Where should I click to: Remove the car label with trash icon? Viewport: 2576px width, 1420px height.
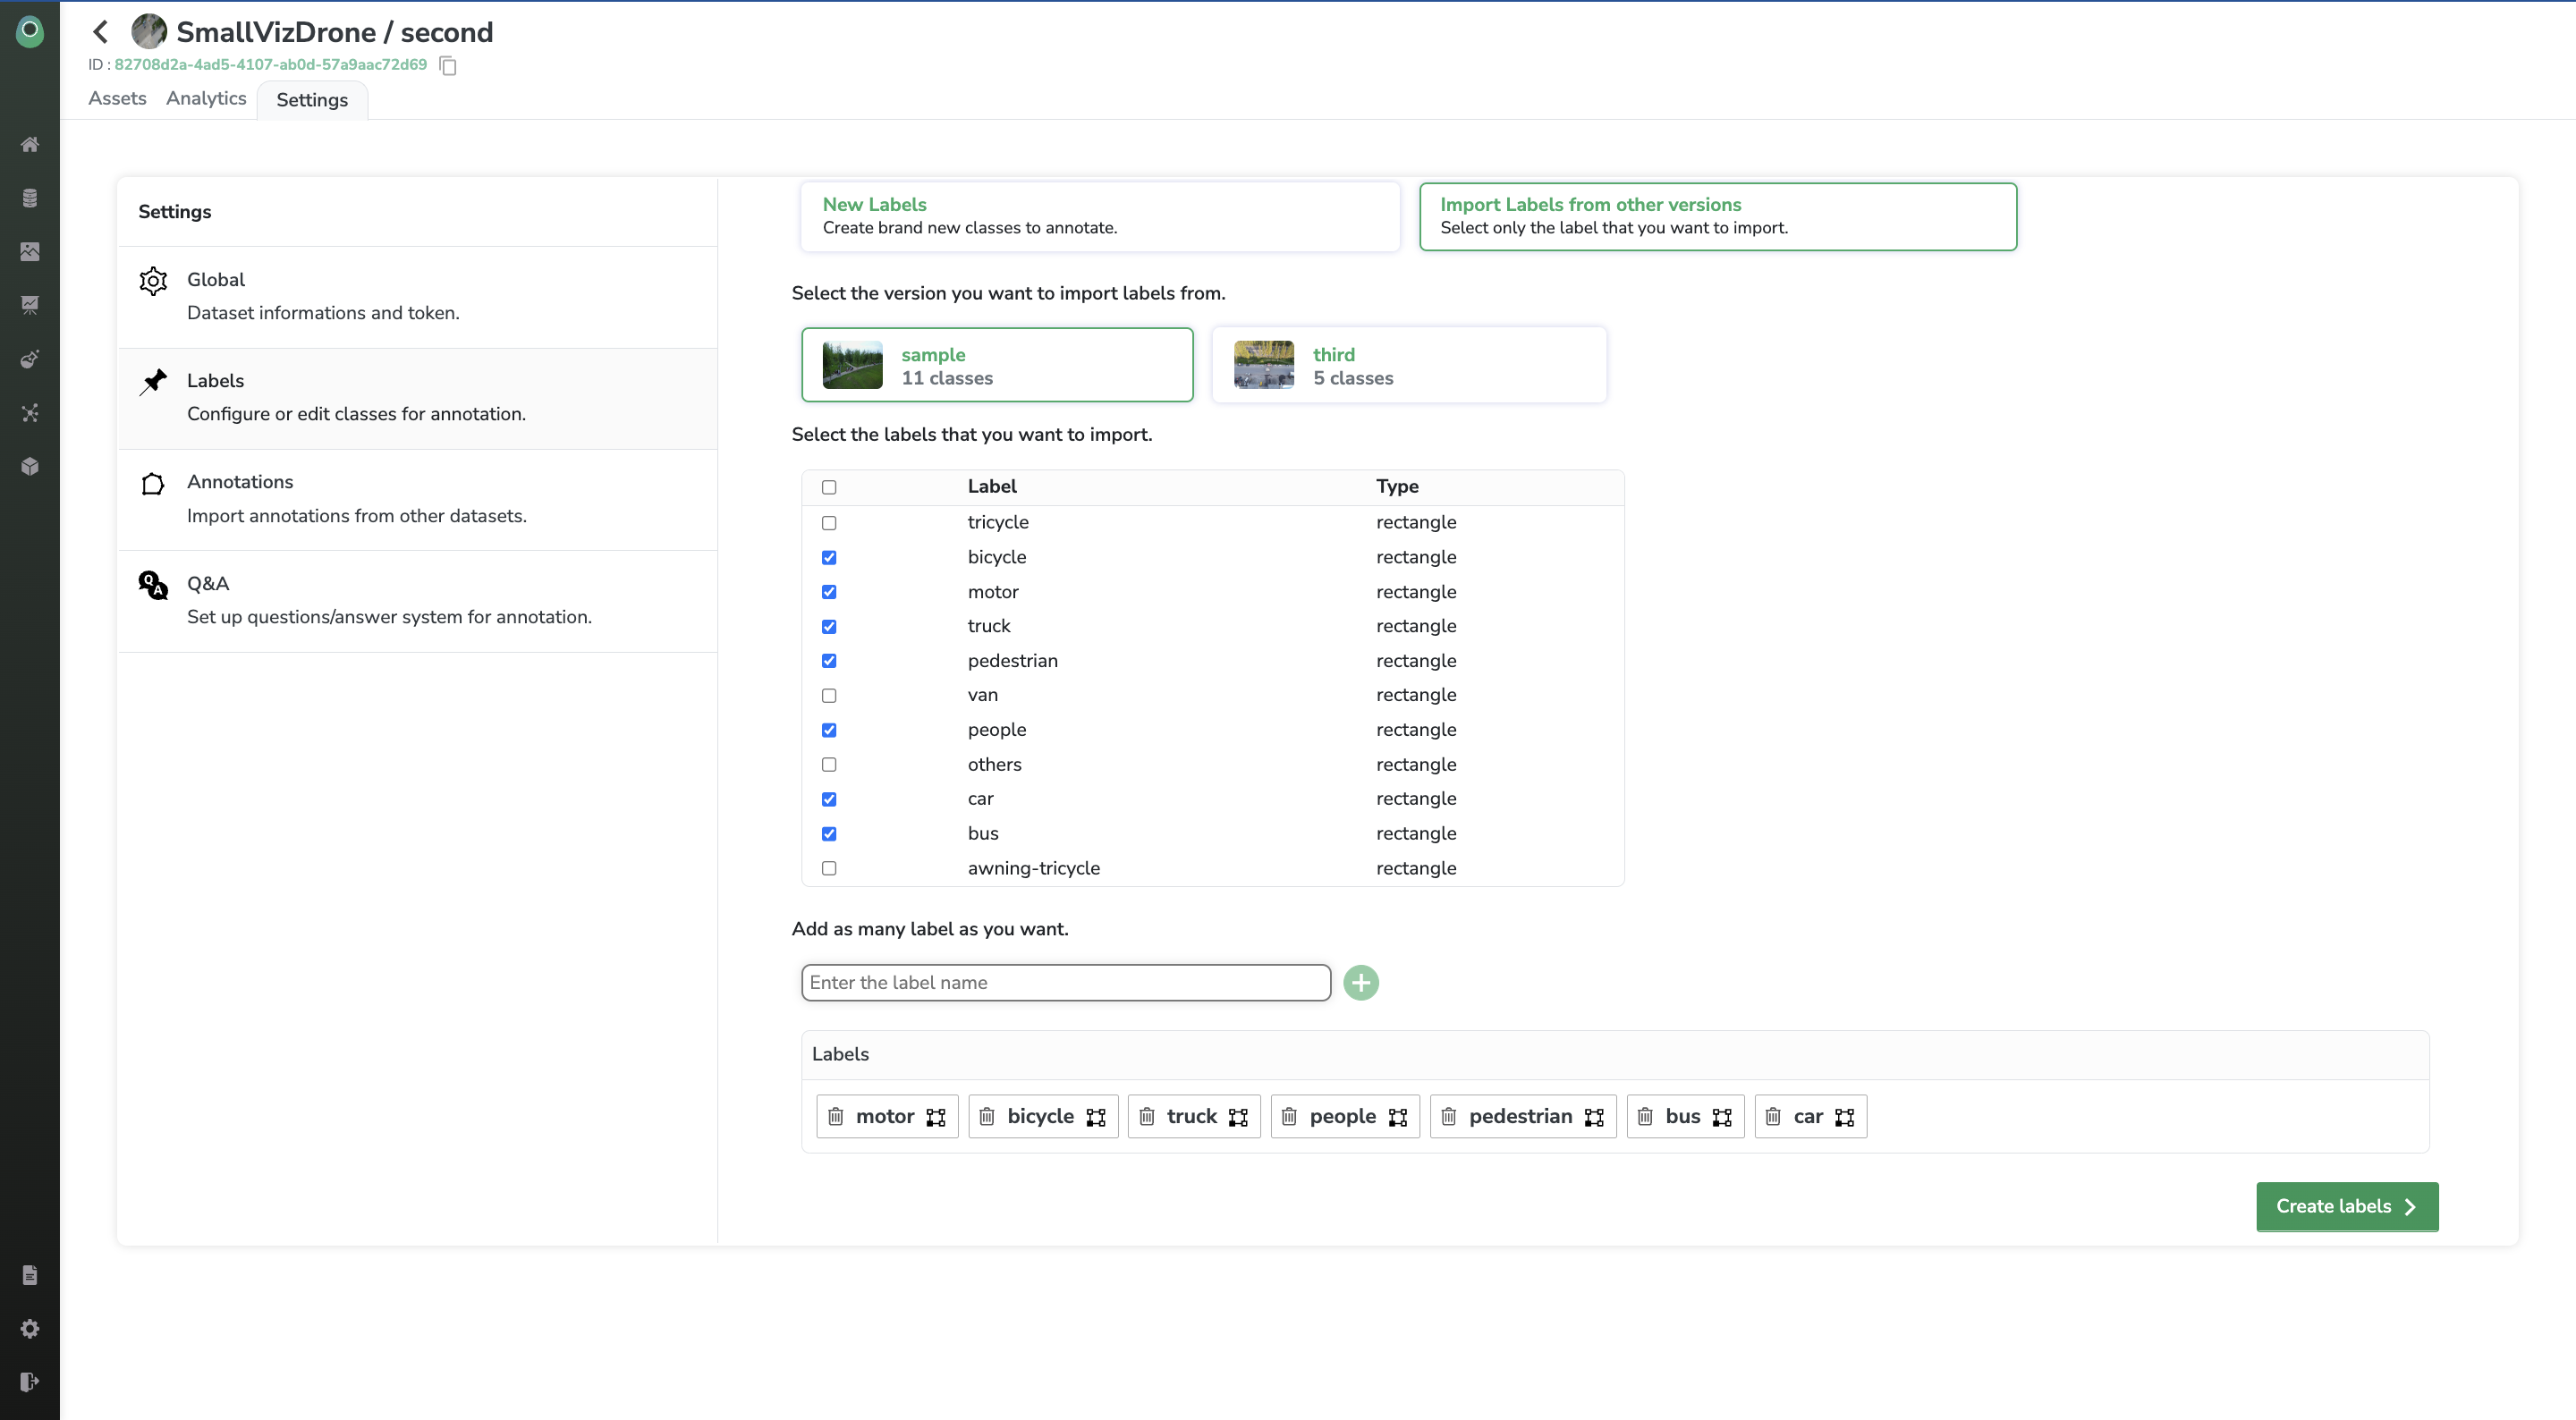tap(1773, 1116)
